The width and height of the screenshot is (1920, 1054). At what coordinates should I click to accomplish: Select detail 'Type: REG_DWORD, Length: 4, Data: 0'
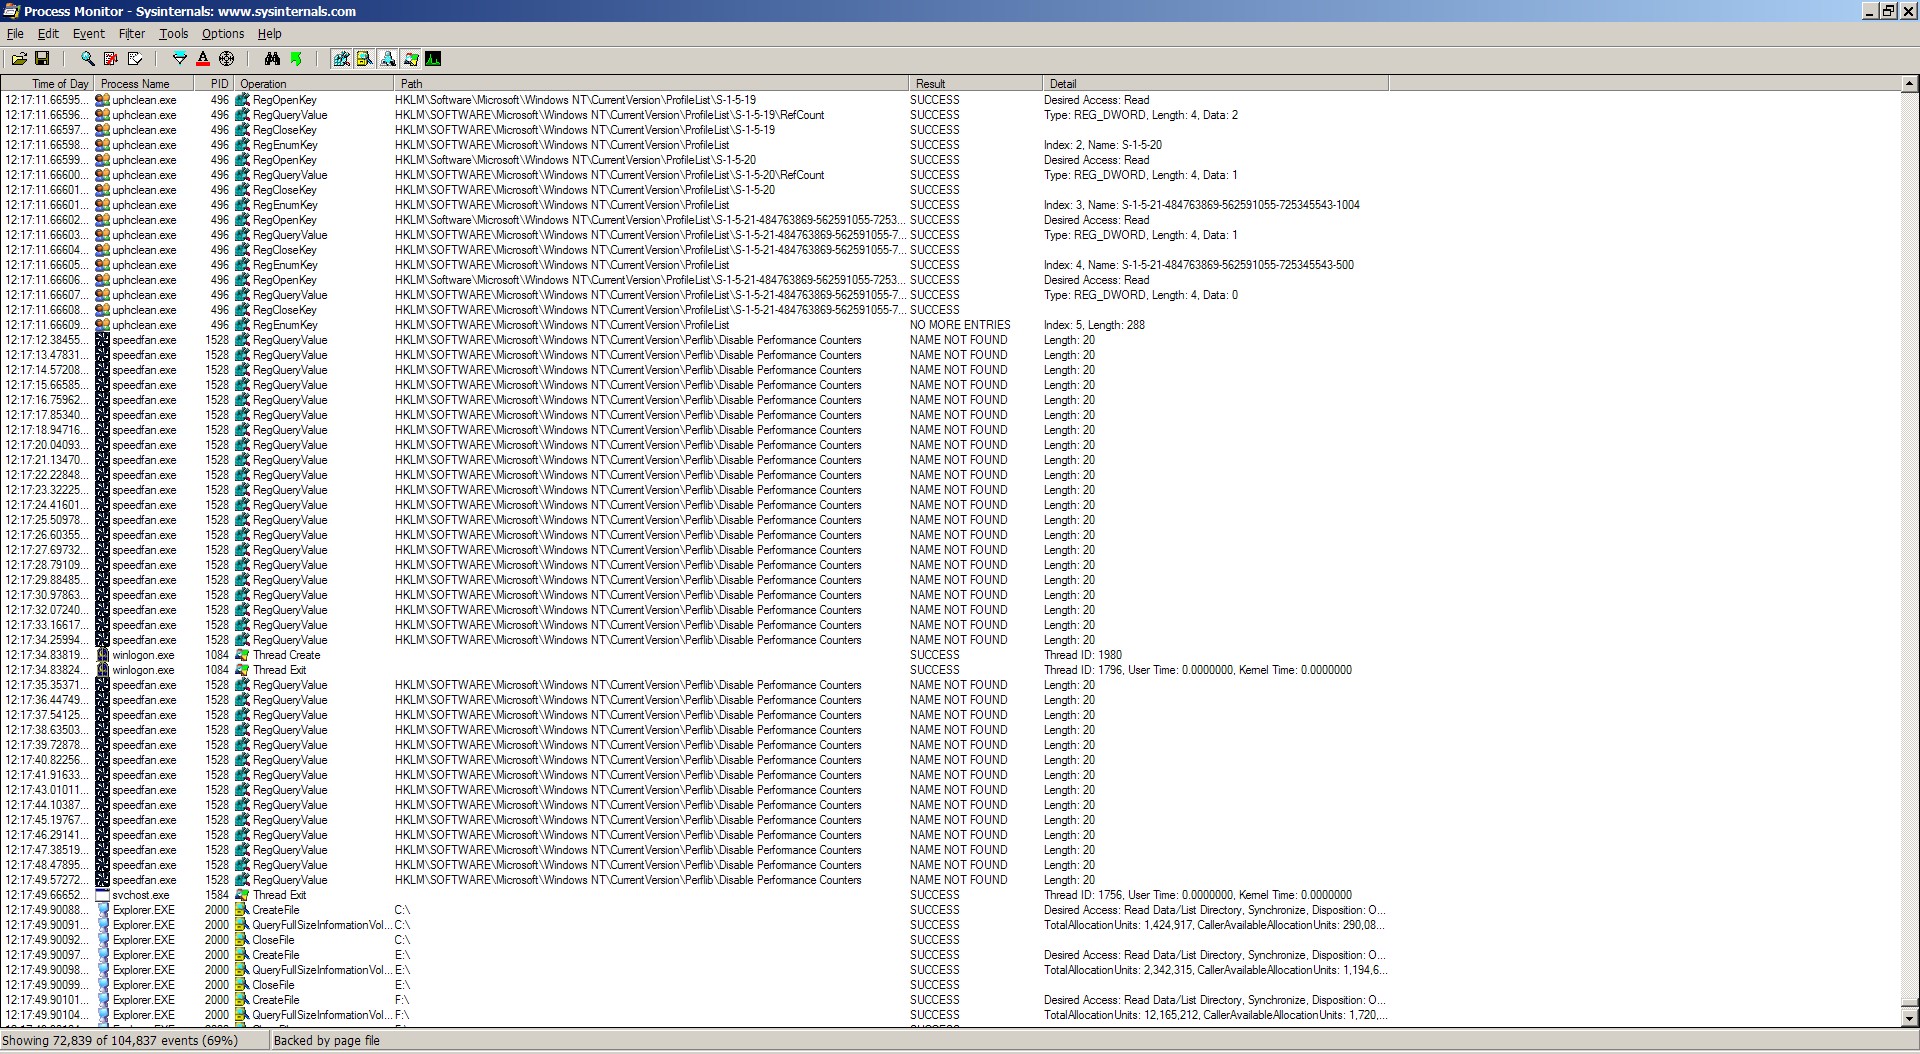[1141, 295]
